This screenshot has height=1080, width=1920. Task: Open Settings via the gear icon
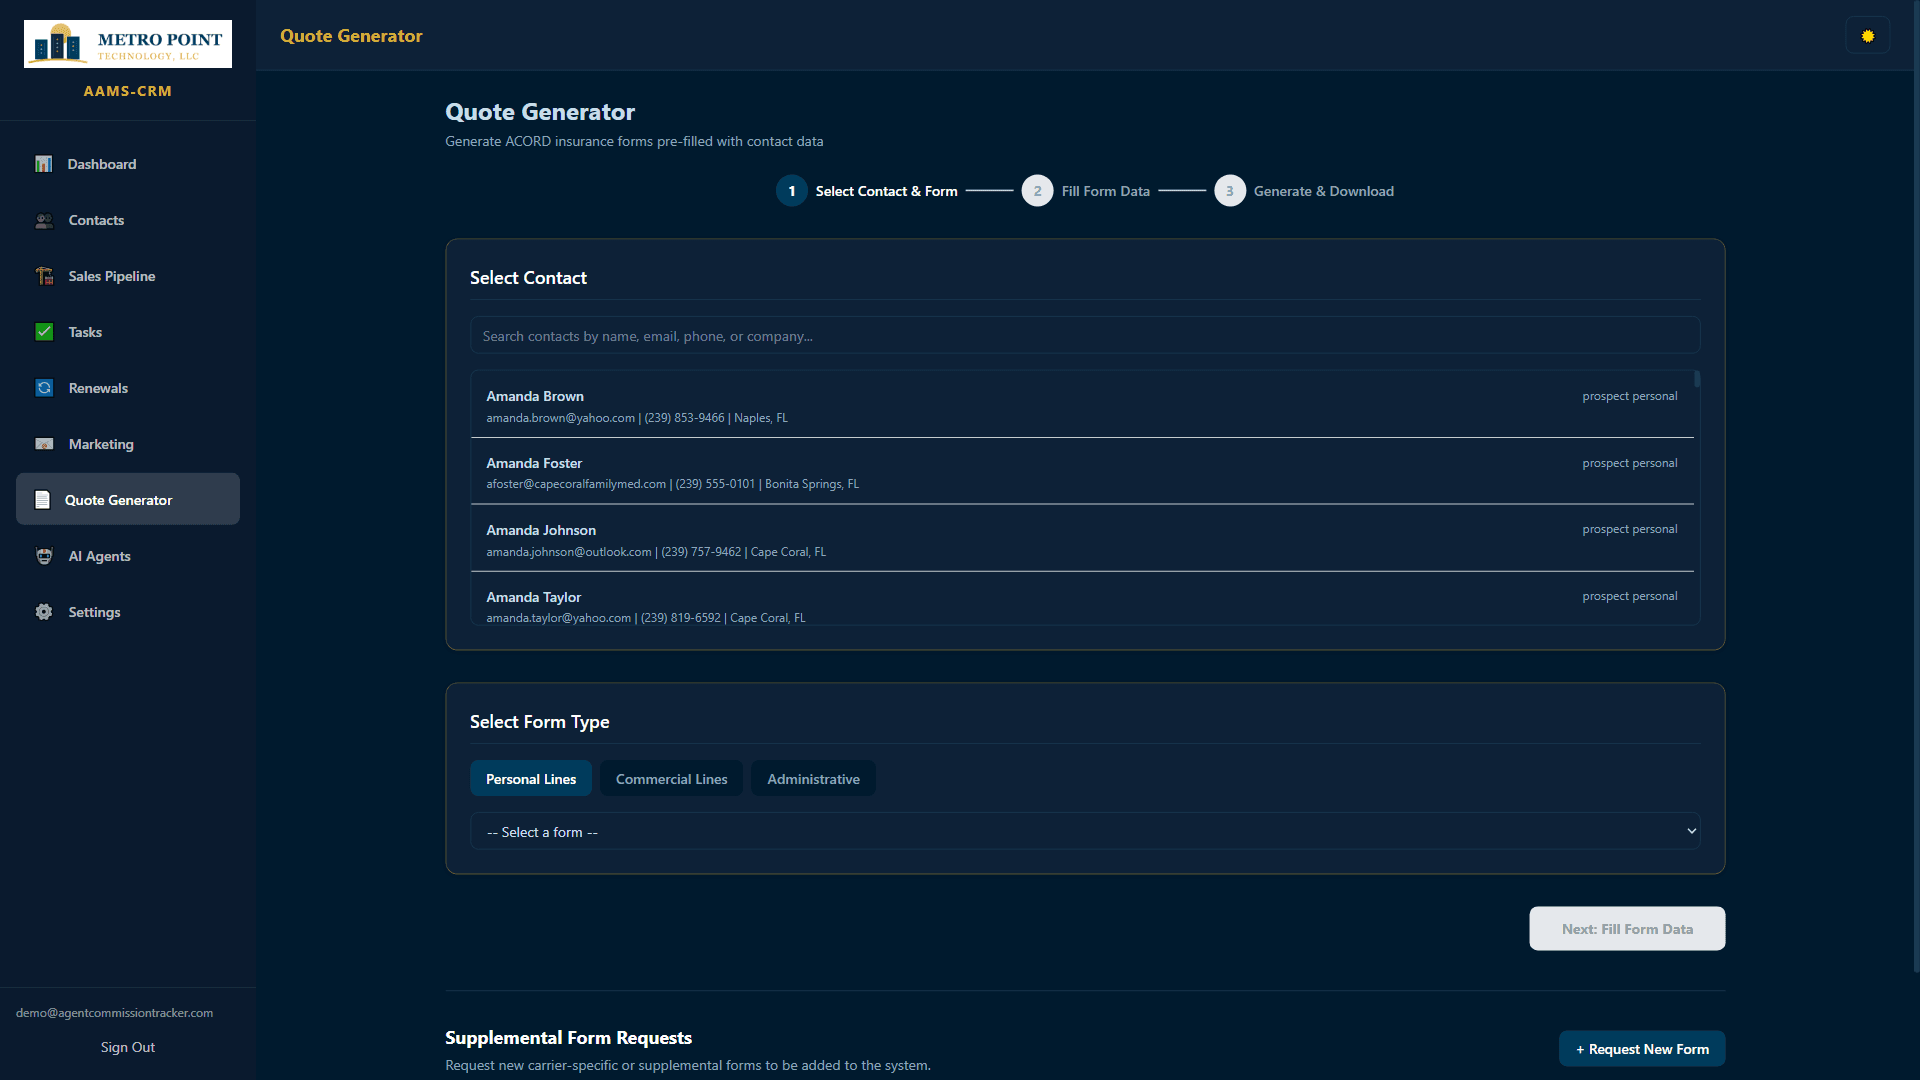[44, 612]
